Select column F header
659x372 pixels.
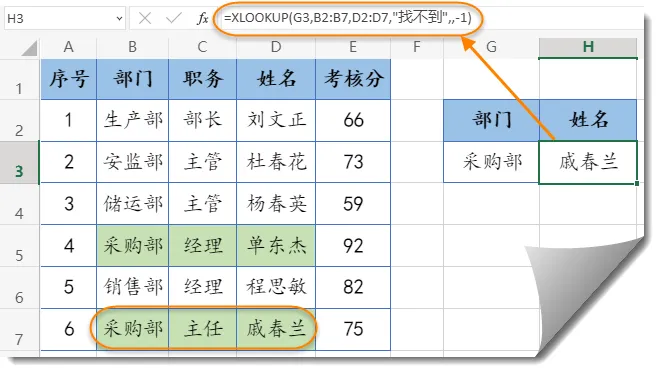pyautogui.click(x=416, y=47)
